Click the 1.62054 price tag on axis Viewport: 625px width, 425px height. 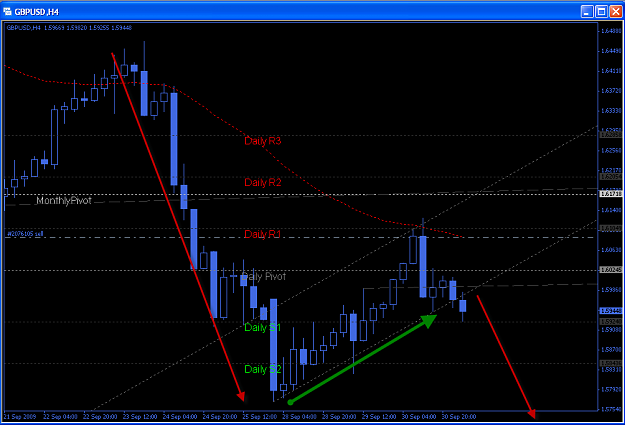611,176
